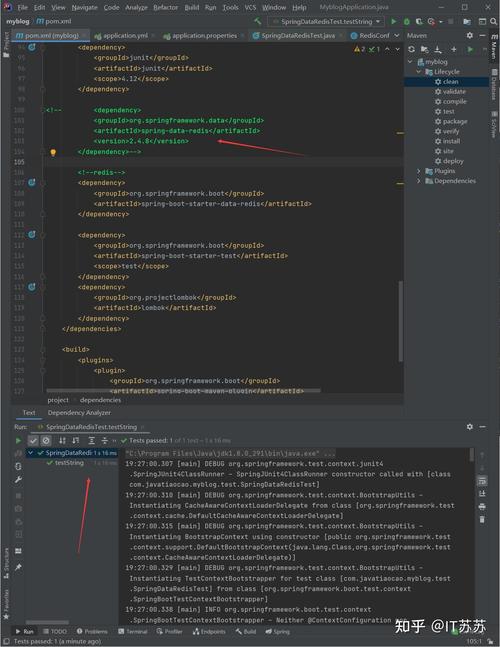The width and height of the screenshot is (500, 647).
Task: Collapse the SpringDataRedisTest result node
Action: tap(30, 453)
